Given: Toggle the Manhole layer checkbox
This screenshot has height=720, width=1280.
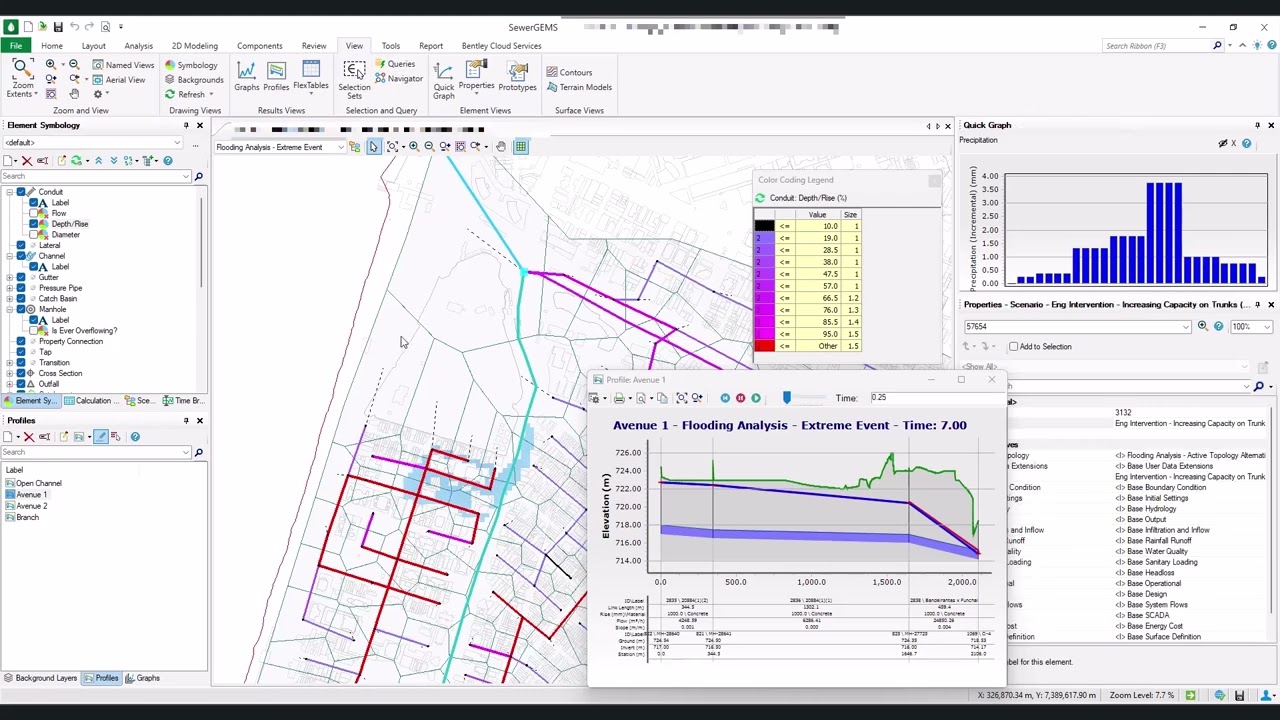Looking at the screenshot, I should 21,309.
